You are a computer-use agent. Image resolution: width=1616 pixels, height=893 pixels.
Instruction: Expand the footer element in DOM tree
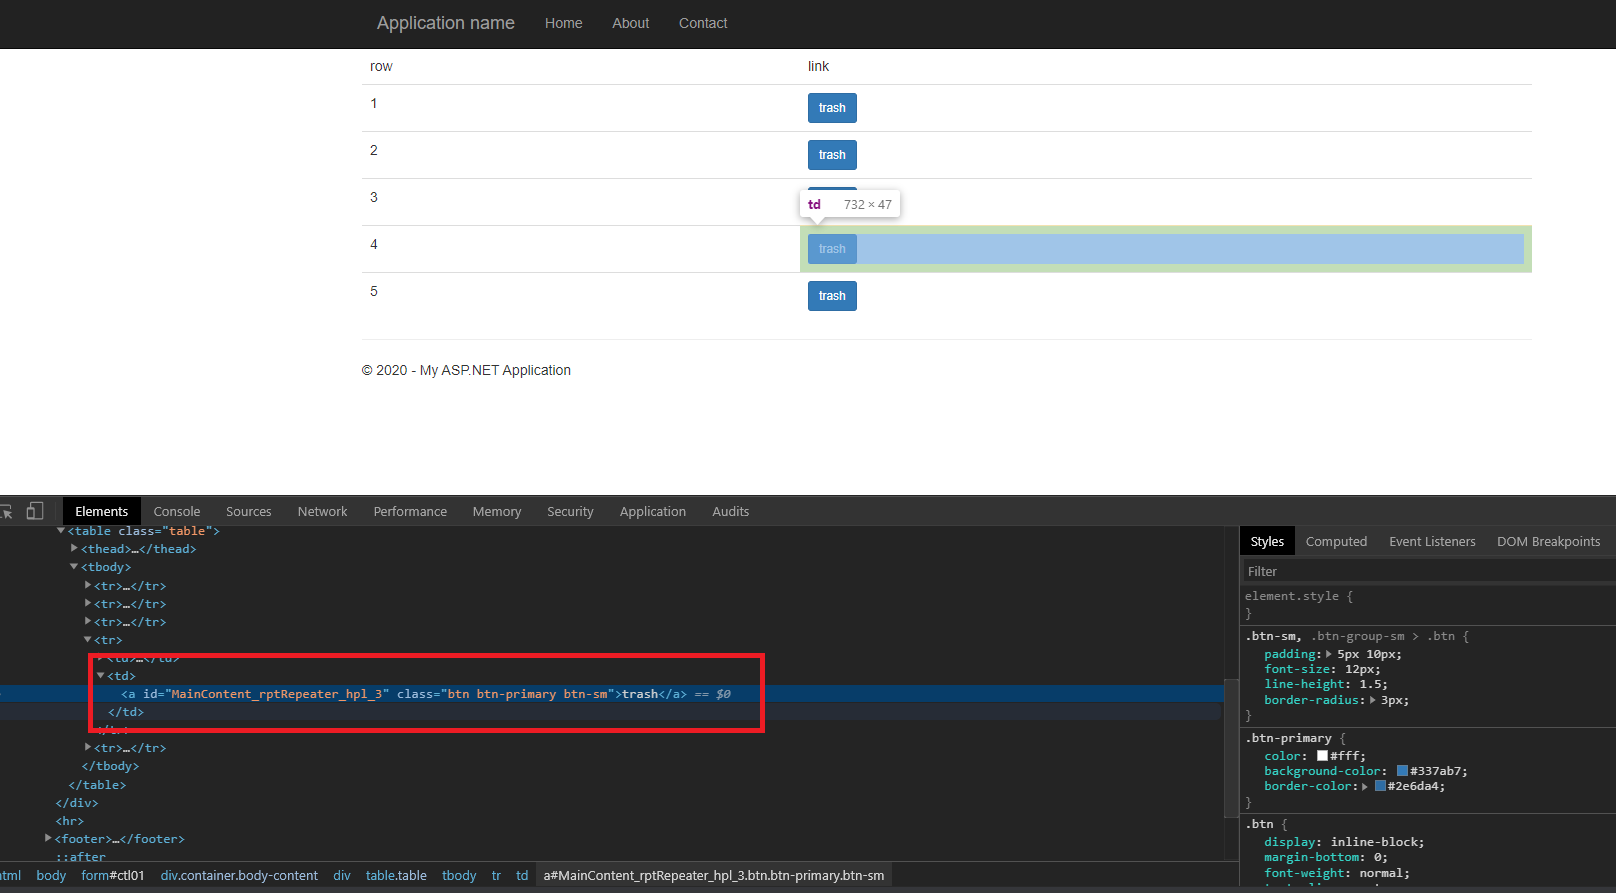tap(48, 839)
